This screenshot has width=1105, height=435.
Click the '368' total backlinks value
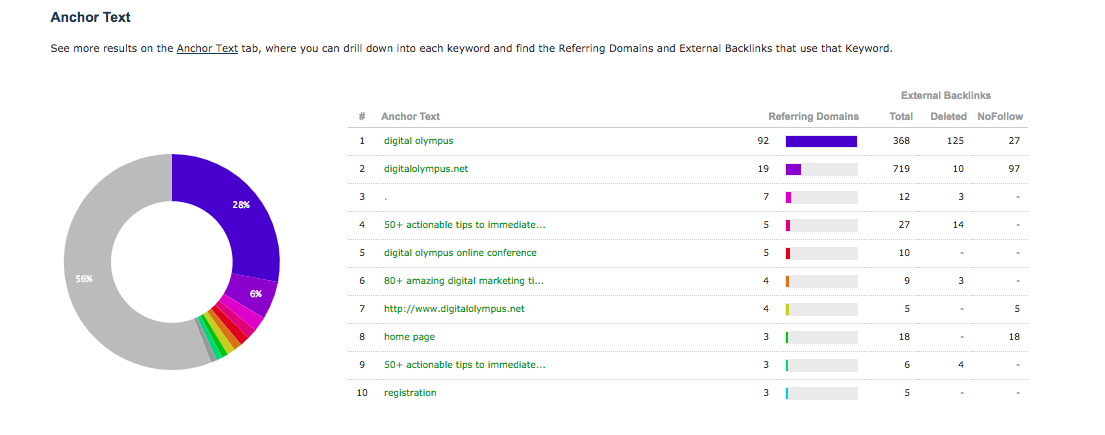pos(901,141)
